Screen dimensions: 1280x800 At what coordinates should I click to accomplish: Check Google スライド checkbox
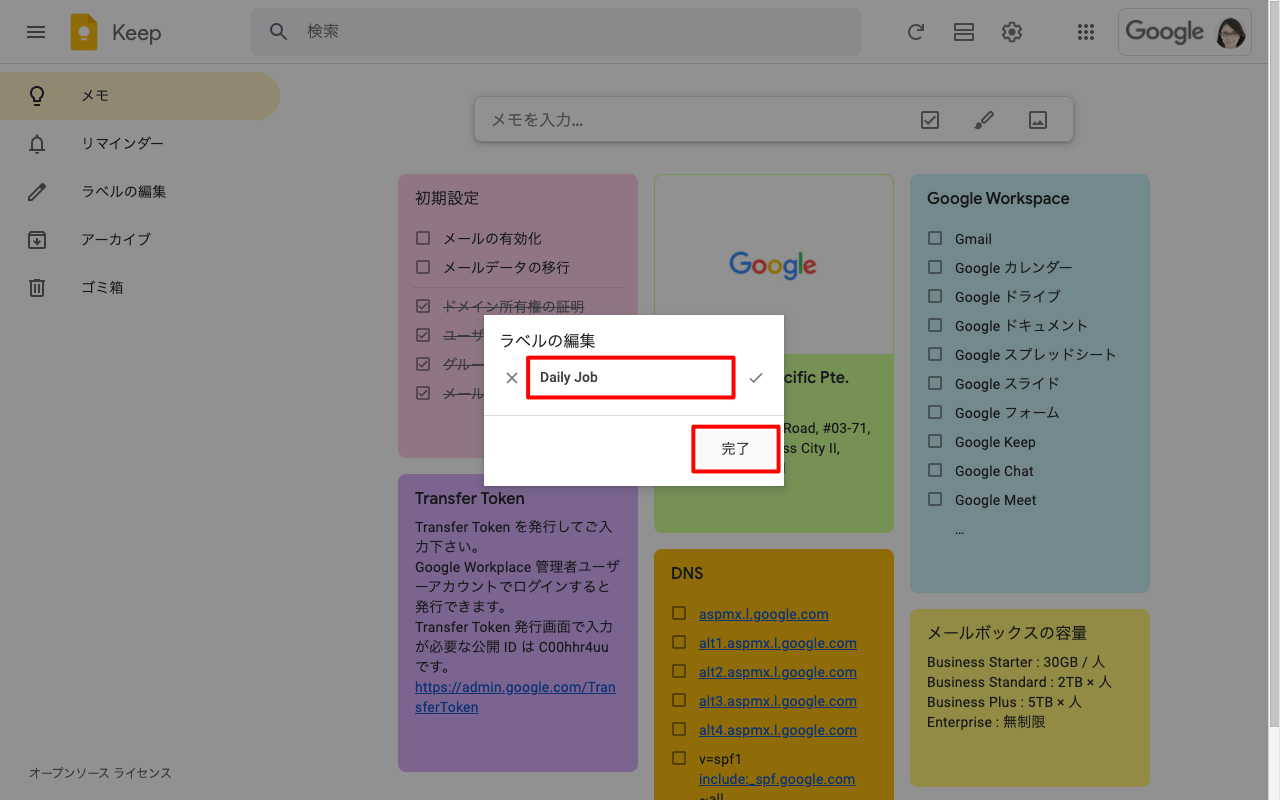coord(935,383)
